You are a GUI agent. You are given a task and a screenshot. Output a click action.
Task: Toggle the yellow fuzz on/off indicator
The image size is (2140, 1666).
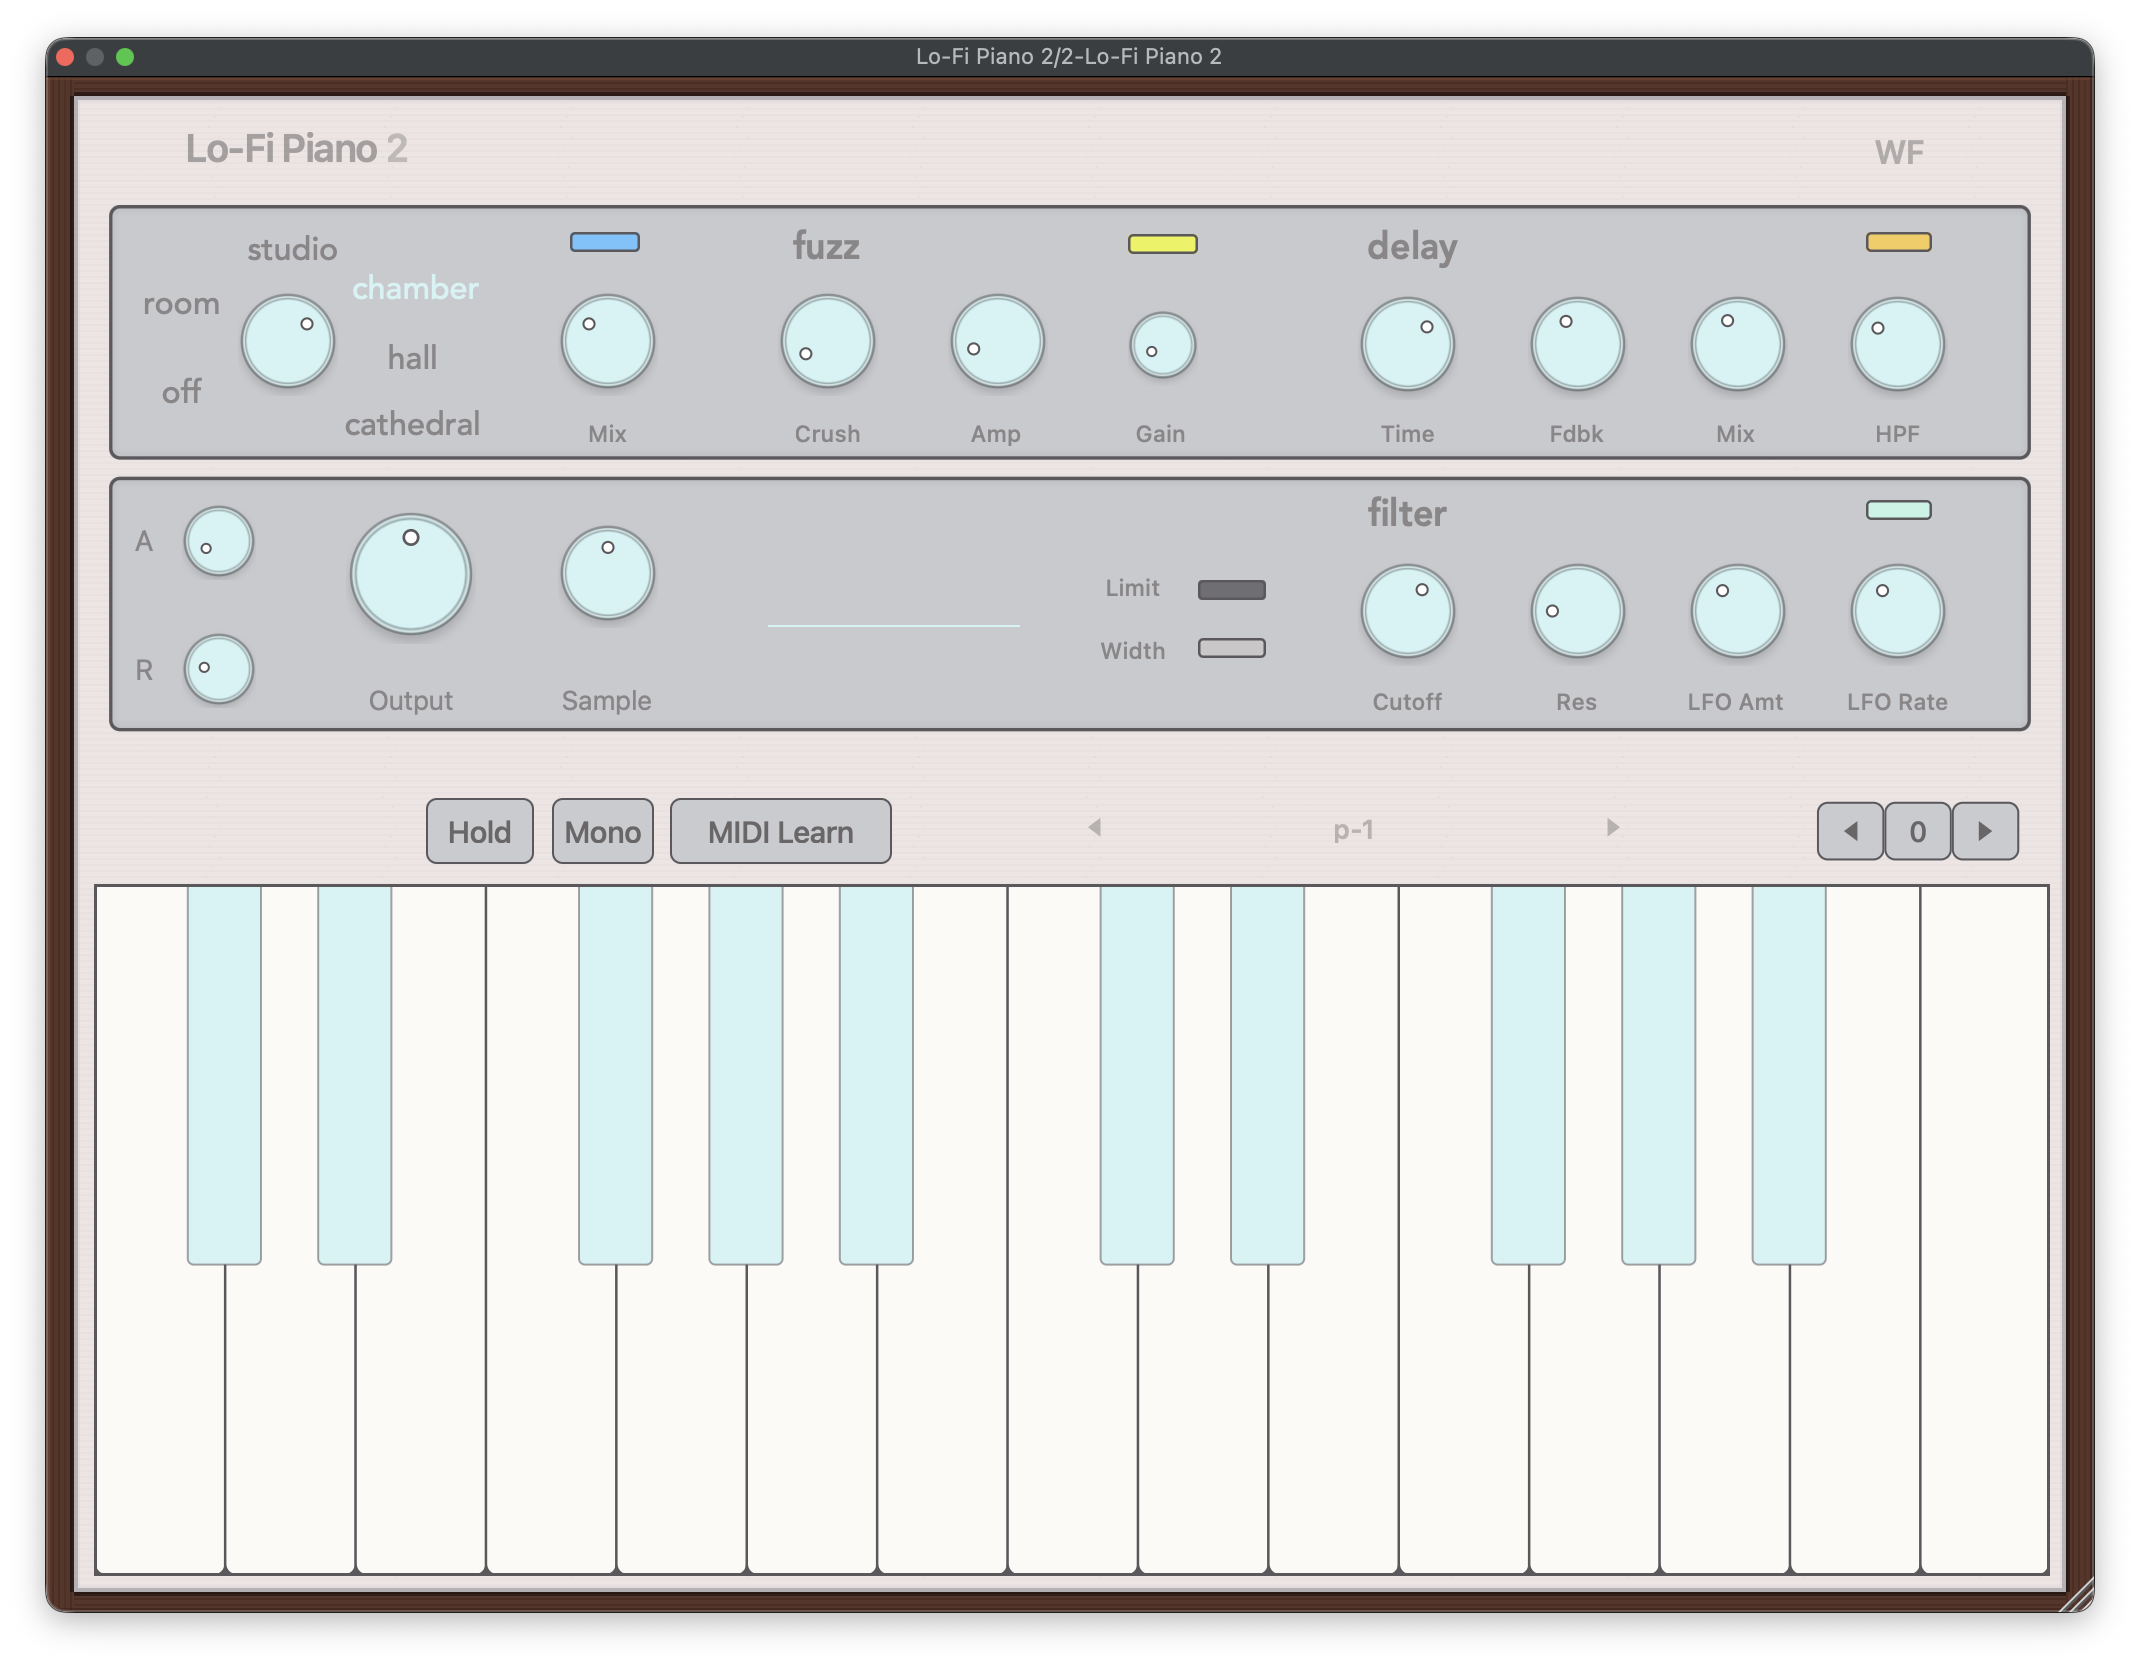pyautogui.click(x=1163, y=244)
